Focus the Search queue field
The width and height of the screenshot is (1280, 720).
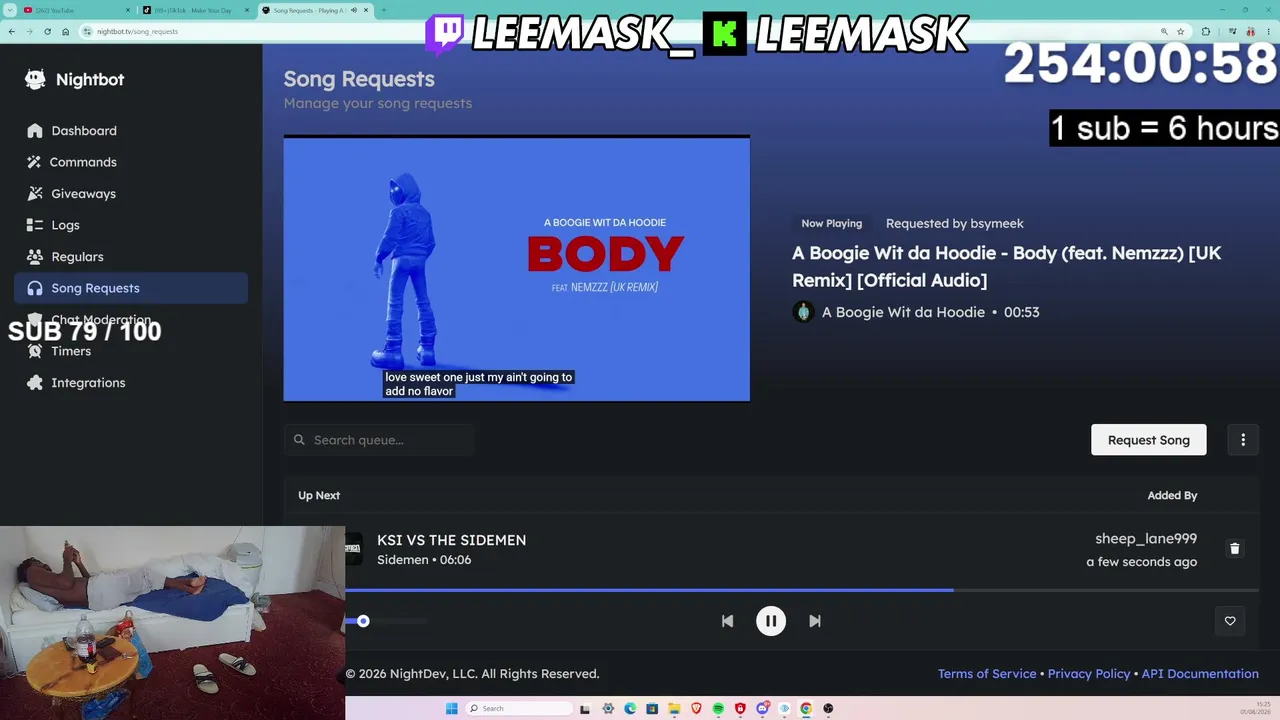pos(379,440)
